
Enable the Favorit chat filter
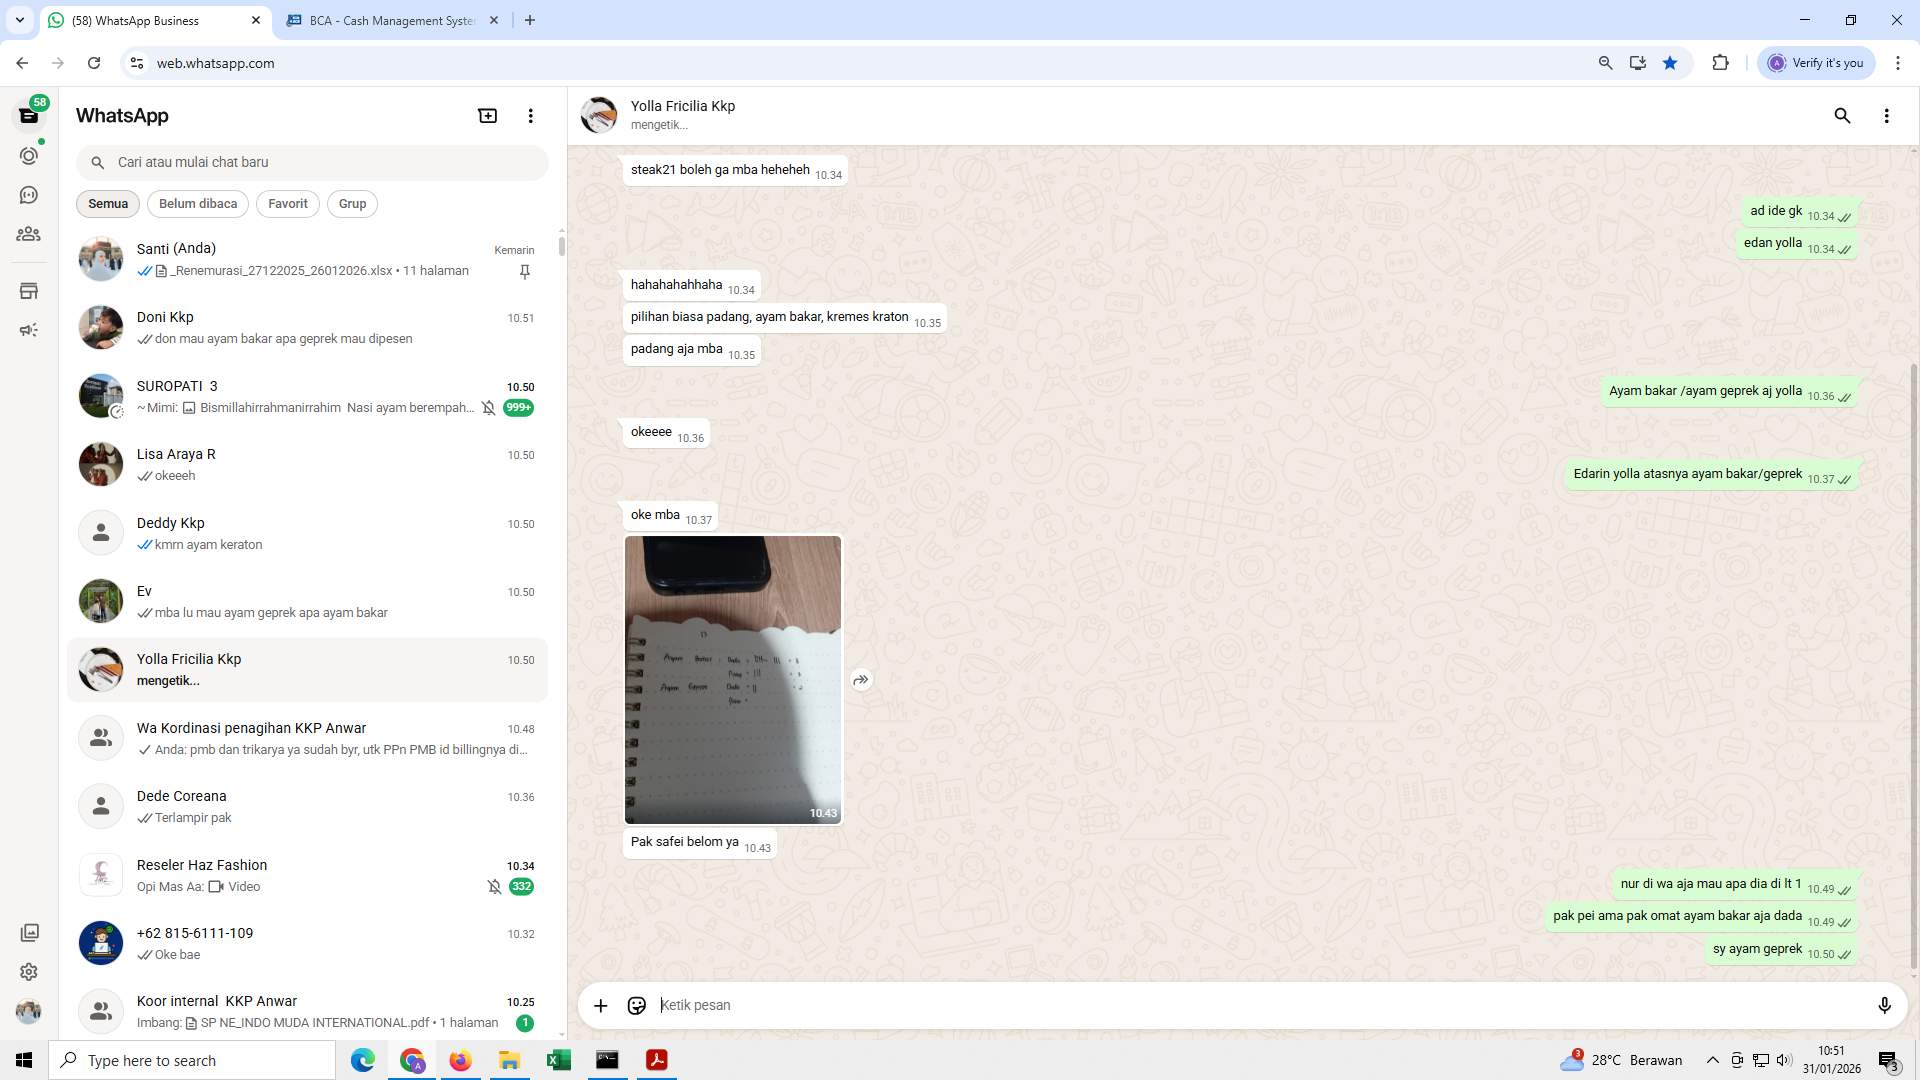click(x=287, y=203)
